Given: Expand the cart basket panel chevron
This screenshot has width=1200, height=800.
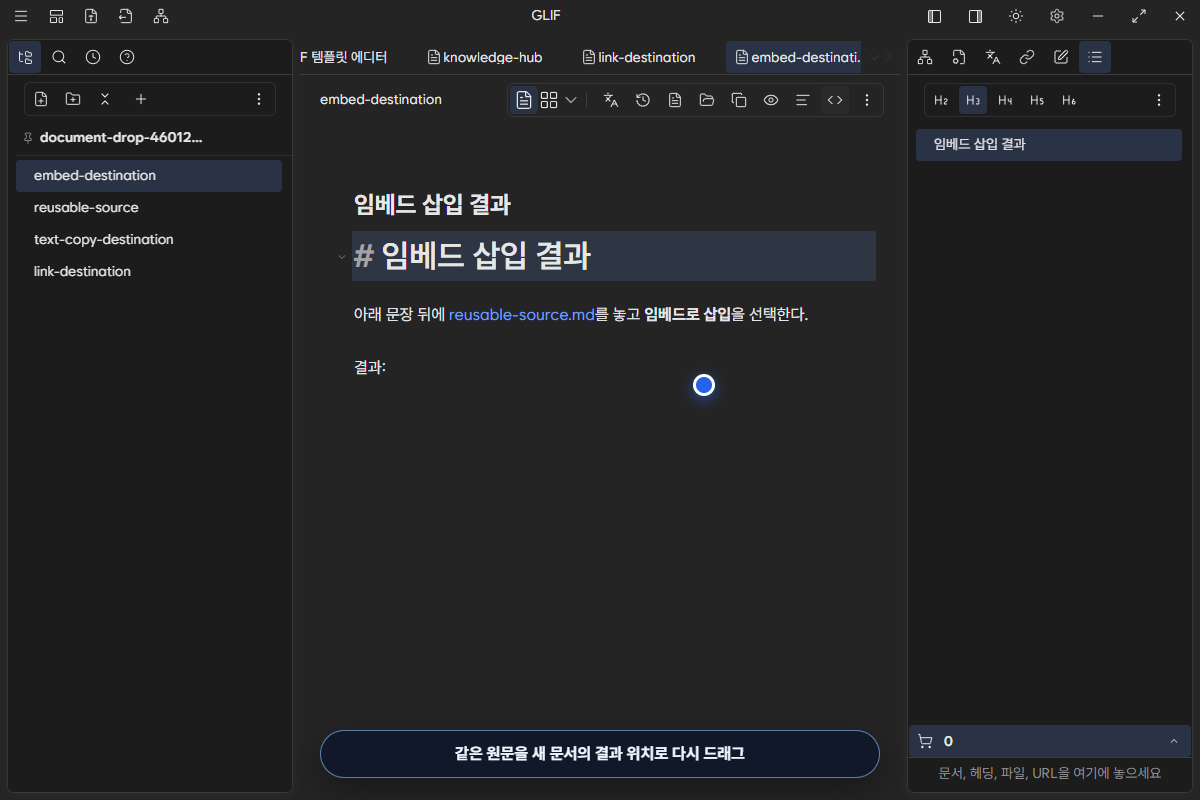Looking at the screenshot, I should tap(1173, 741).
